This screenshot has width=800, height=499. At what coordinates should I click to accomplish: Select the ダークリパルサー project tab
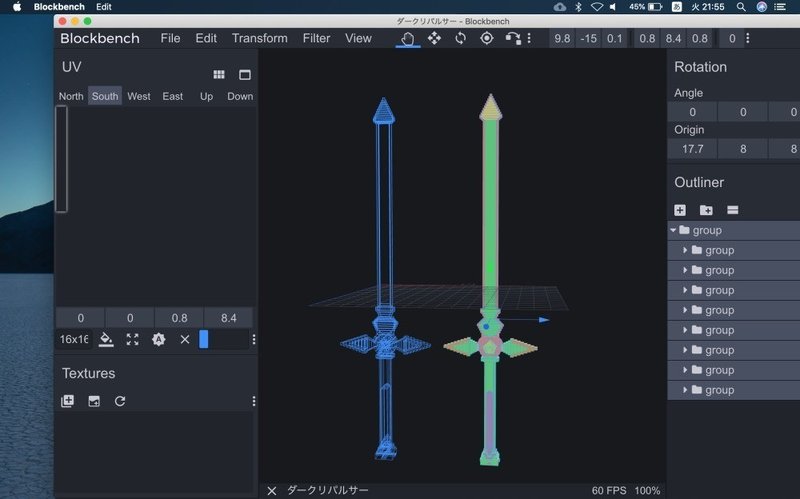coord(328,491)
